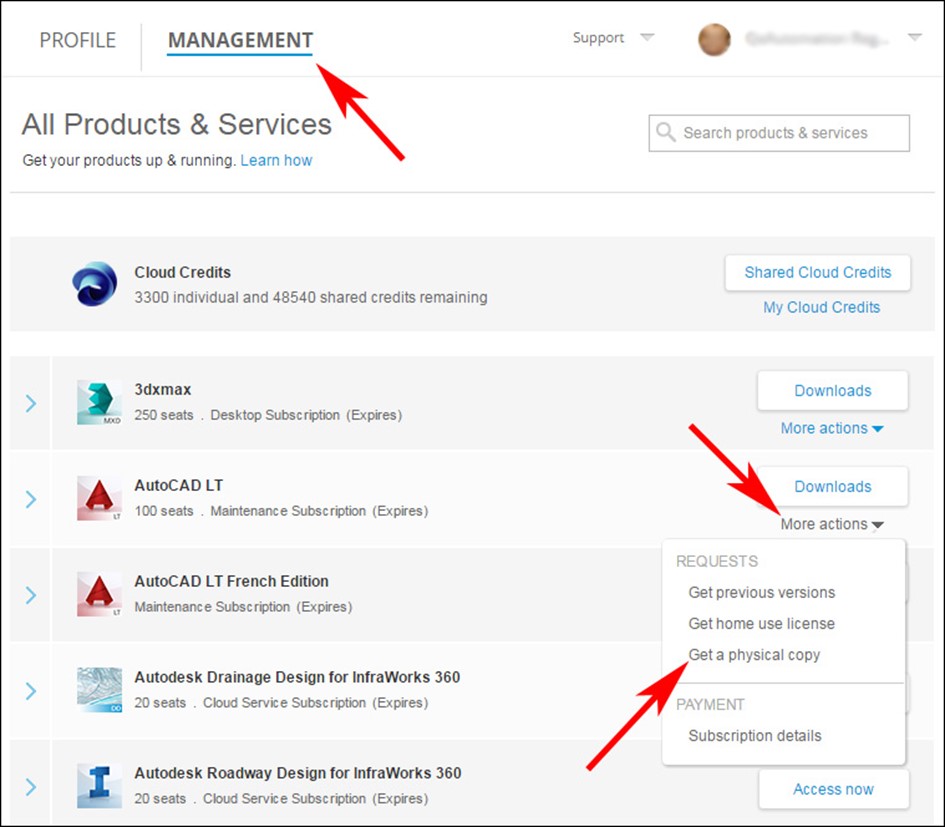This screenshot has height=827, width=945.
Task: Click the 3dxmax product icon
Action: coord(99,403)
